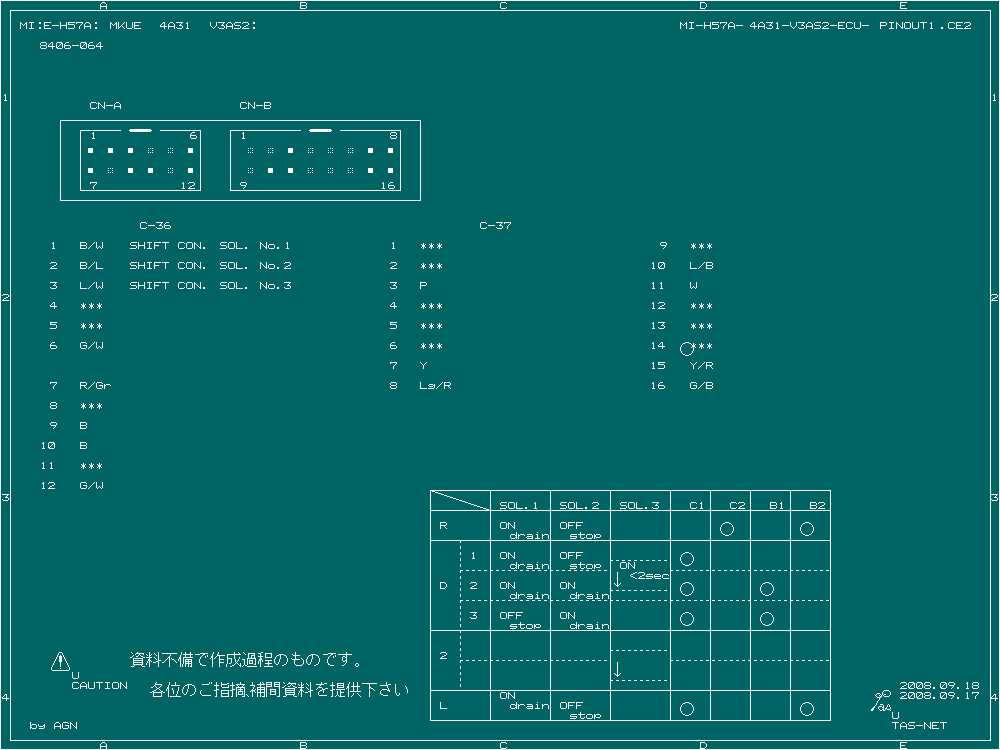Enable the B2 circle in row L

pos(807,707)
